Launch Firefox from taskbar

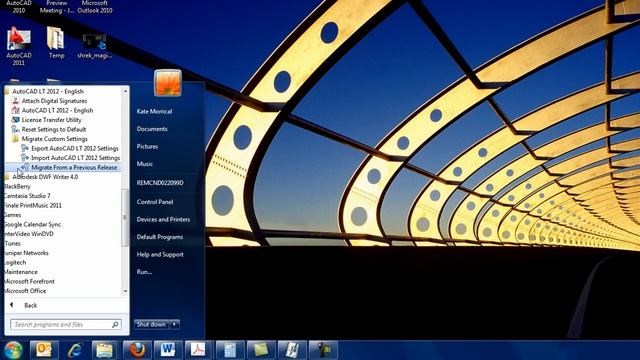pyautogui.click(x=137, y=350)
